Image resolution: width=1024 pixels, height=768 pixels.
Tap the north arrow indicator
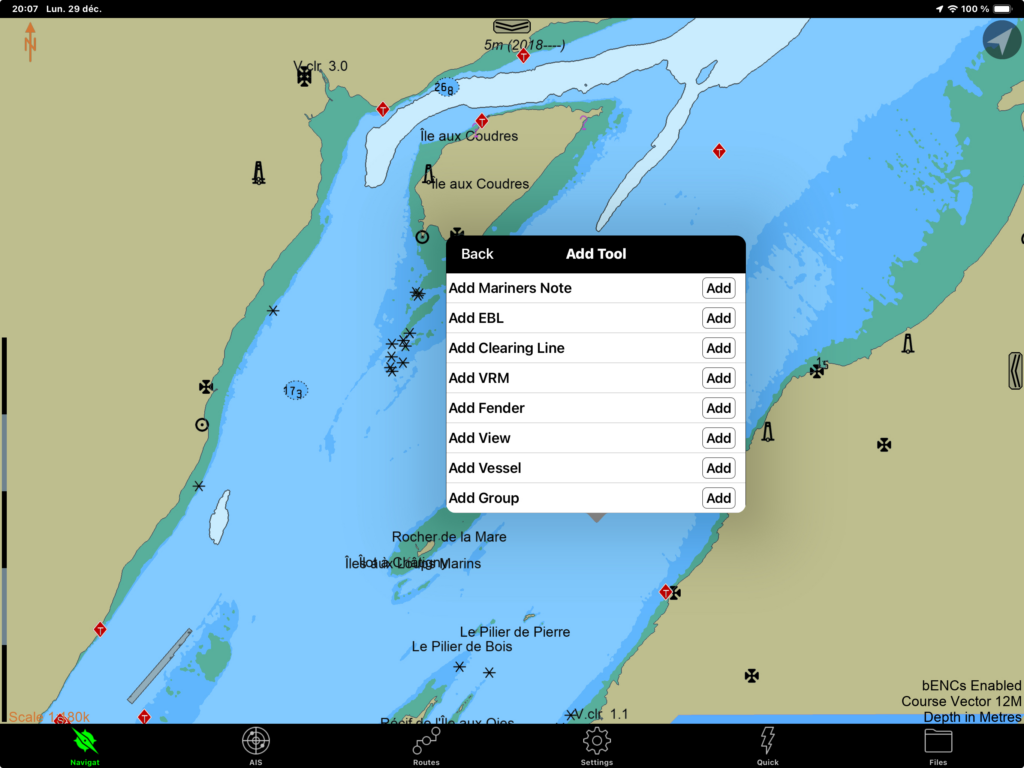(x=30, y=42)
